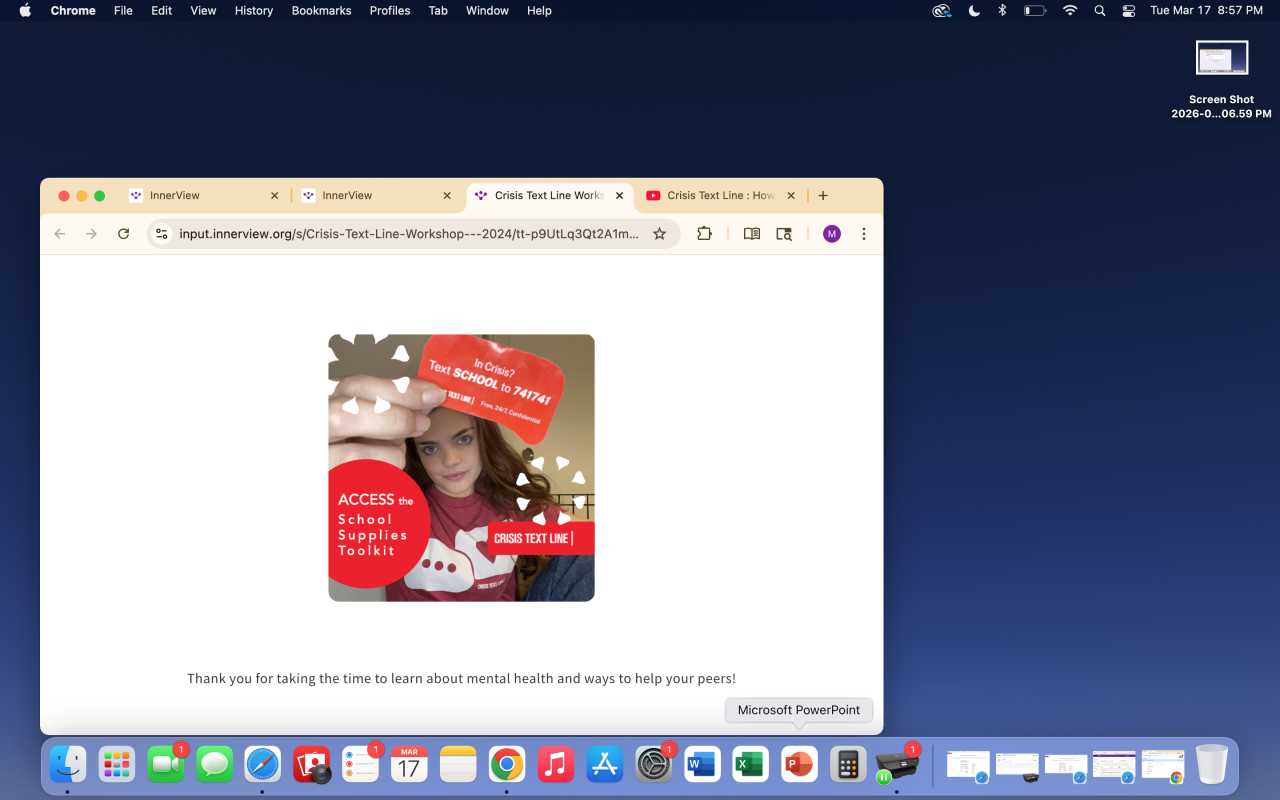Open the Edit menu
Image resolution: width=1280 pixels, height=800 pixels.
tap(161, 11)
